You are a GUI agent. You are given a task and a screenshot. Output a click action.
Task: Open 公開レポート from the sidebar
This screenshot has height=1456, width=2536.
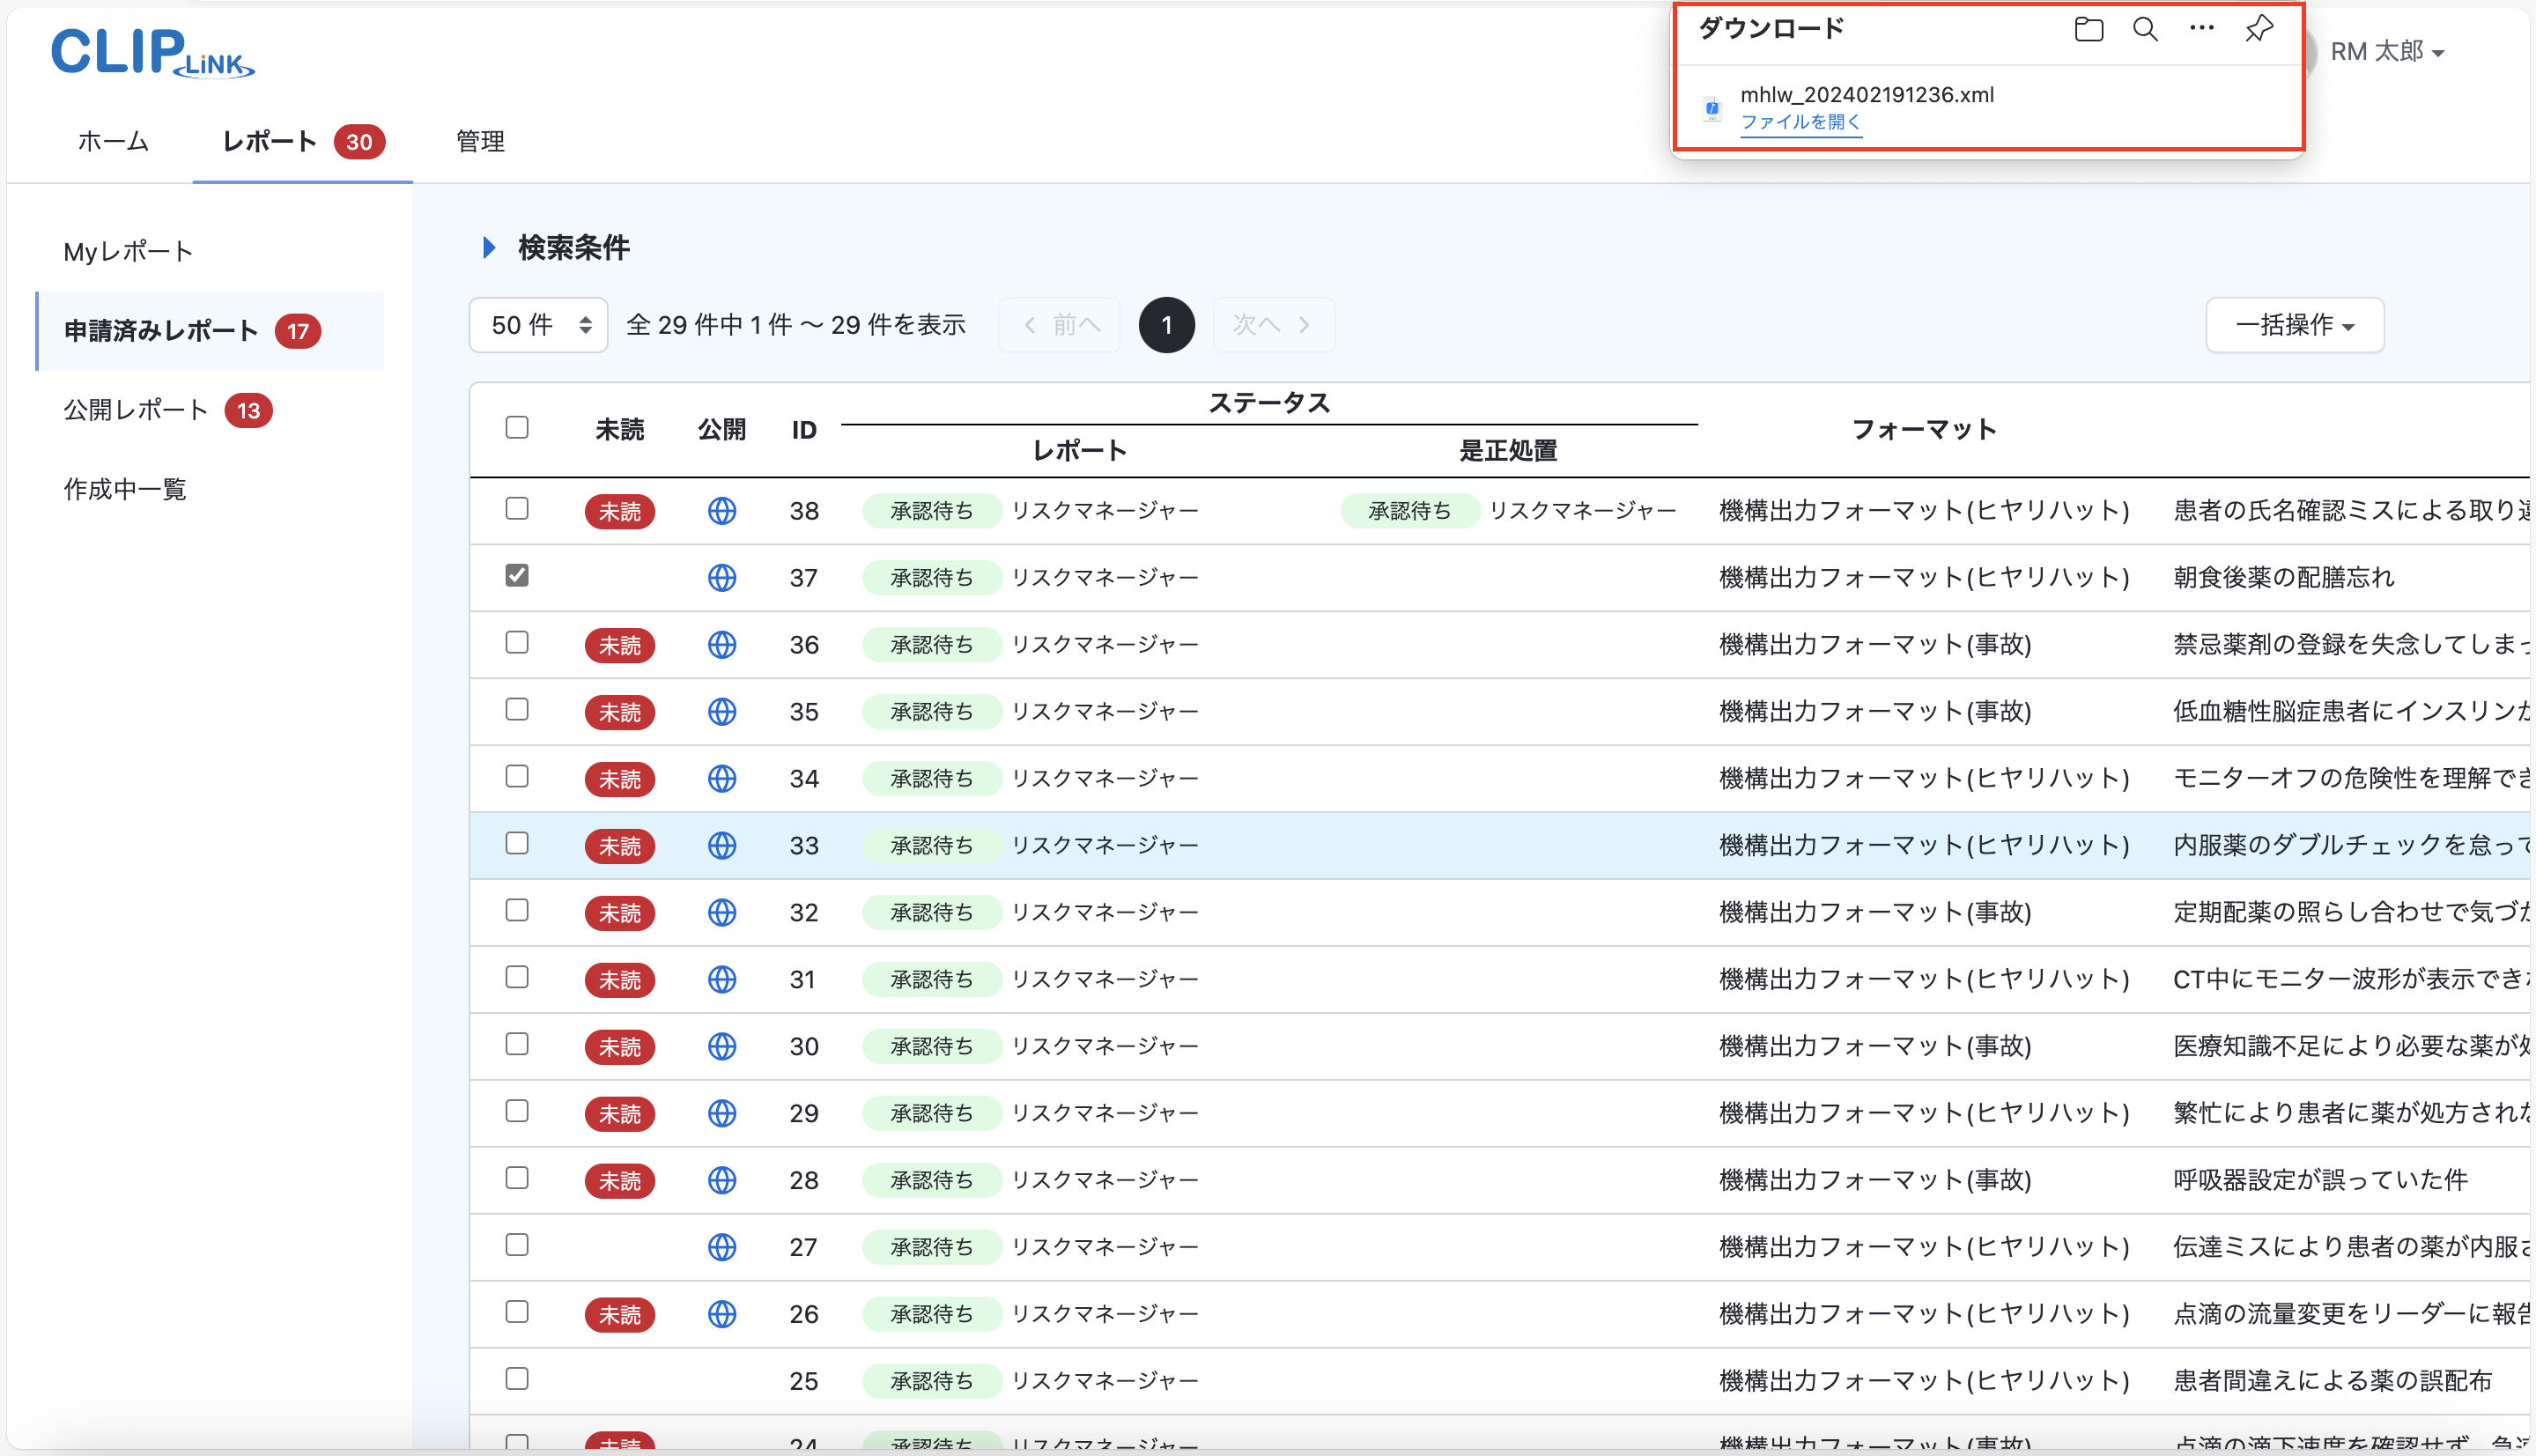click(136, 409)
